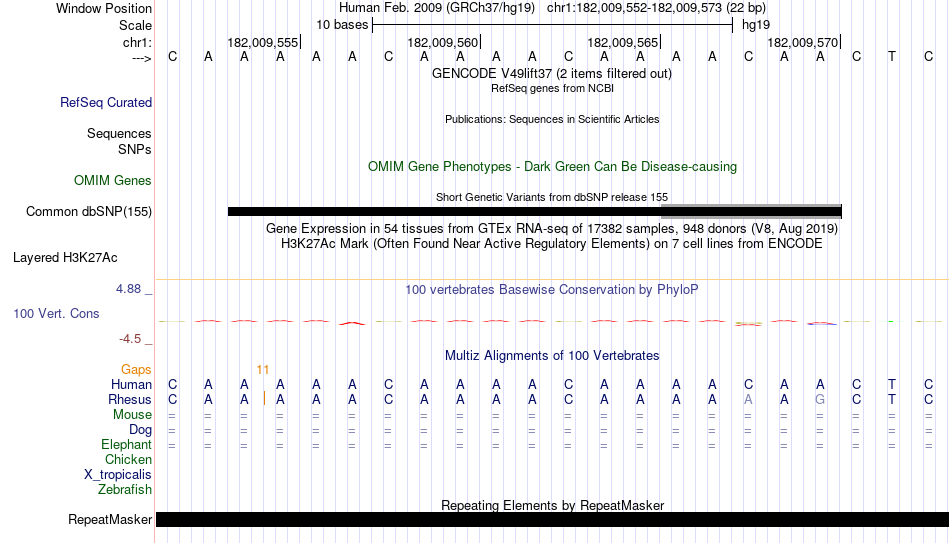Select the Human species row label

131,385
